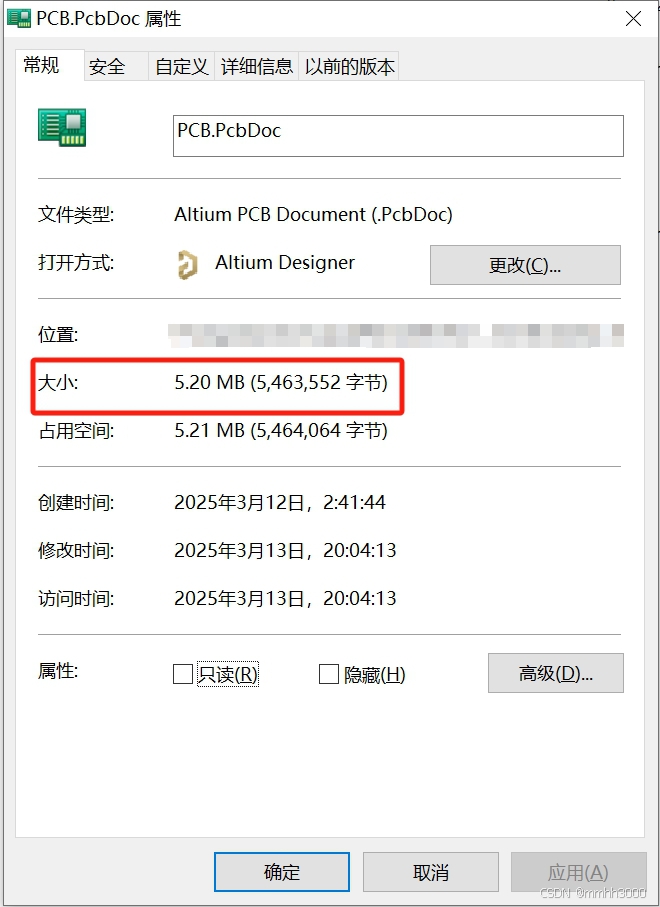Click the 应用(A) button
The height and width of the screenshot is (907, 660).
tap(578, 872)
